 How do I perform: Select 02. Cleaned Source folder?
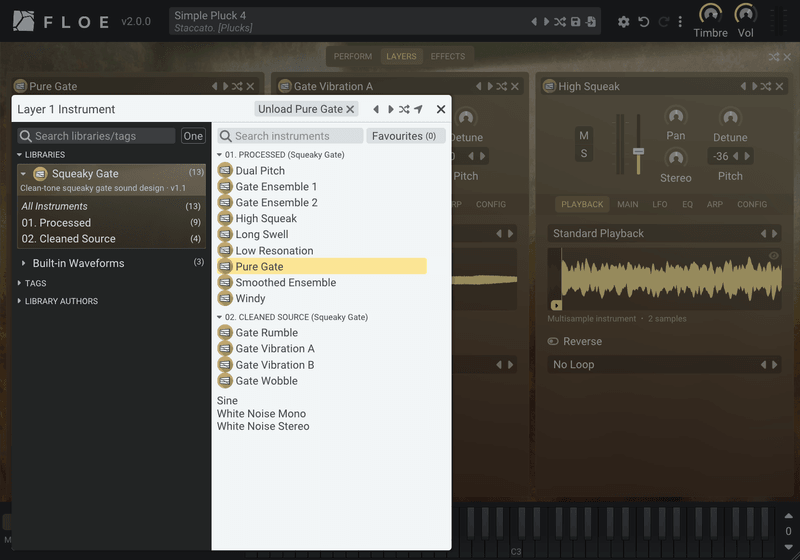click(111, 239)
